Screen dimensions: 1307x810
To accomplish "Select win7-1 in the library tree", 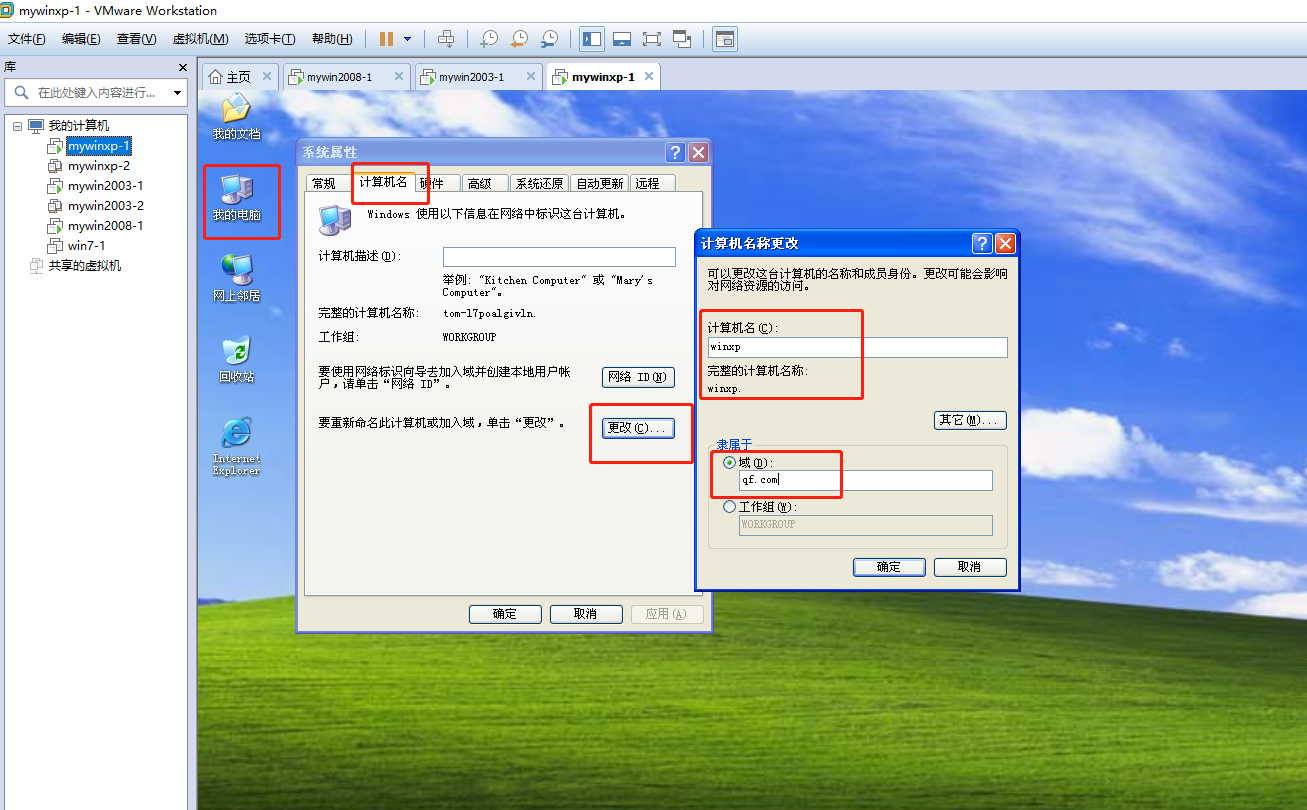I will 87,246.
